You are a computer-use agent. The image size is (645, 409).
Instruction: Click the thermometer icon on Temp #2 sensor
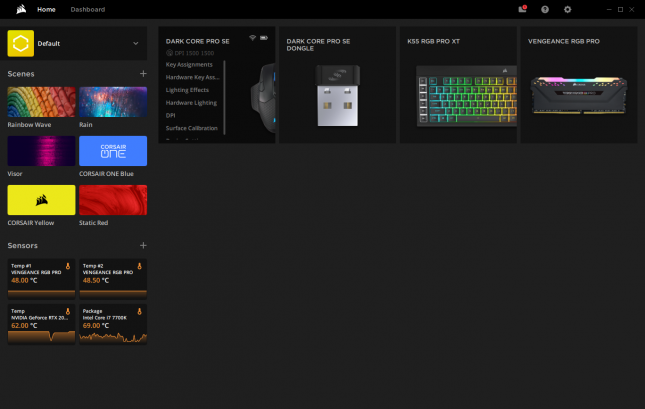pyautogui.click(x=139, y=266)
